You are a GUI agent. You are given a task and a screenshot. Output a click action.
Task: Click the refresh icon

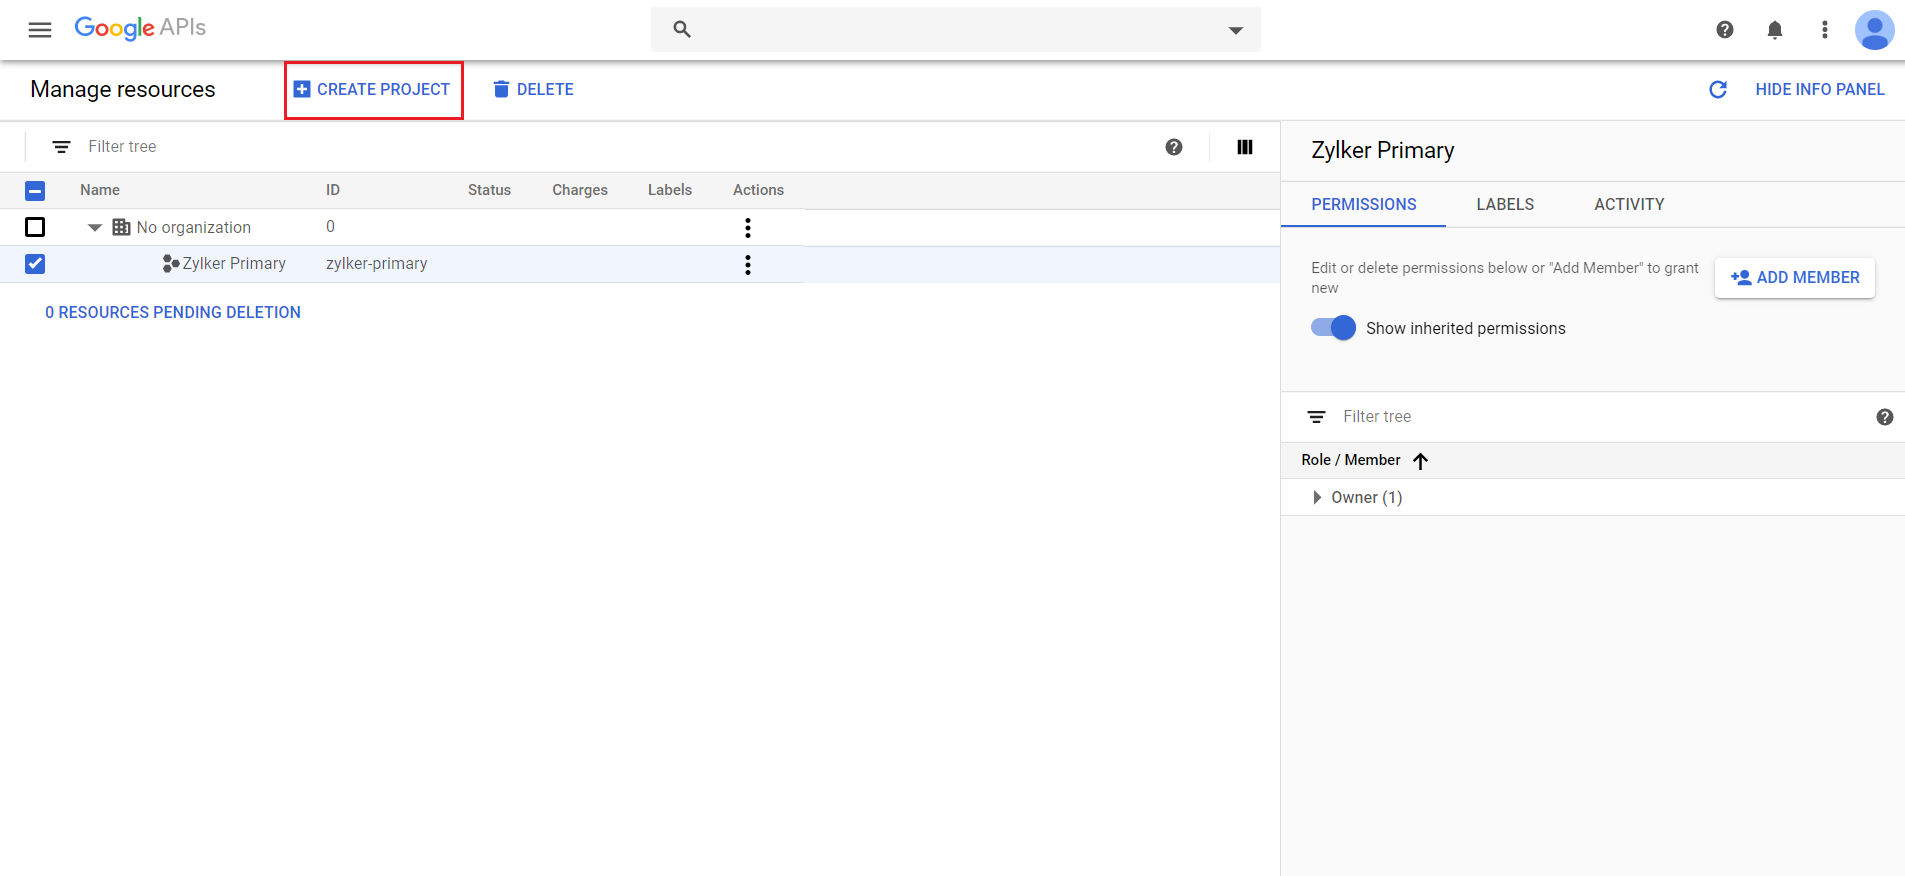[x=1718, y=90]
